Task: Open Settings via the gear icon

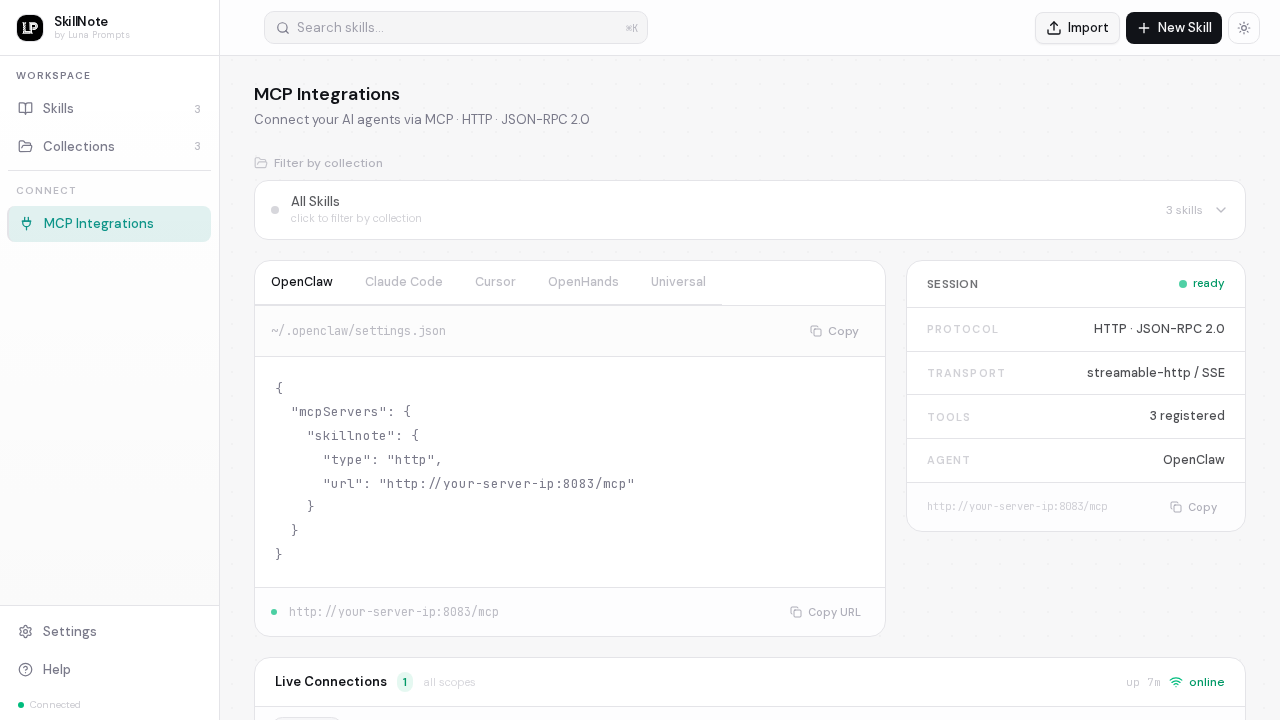Action: pyautogui.click(x=27, y=631)
